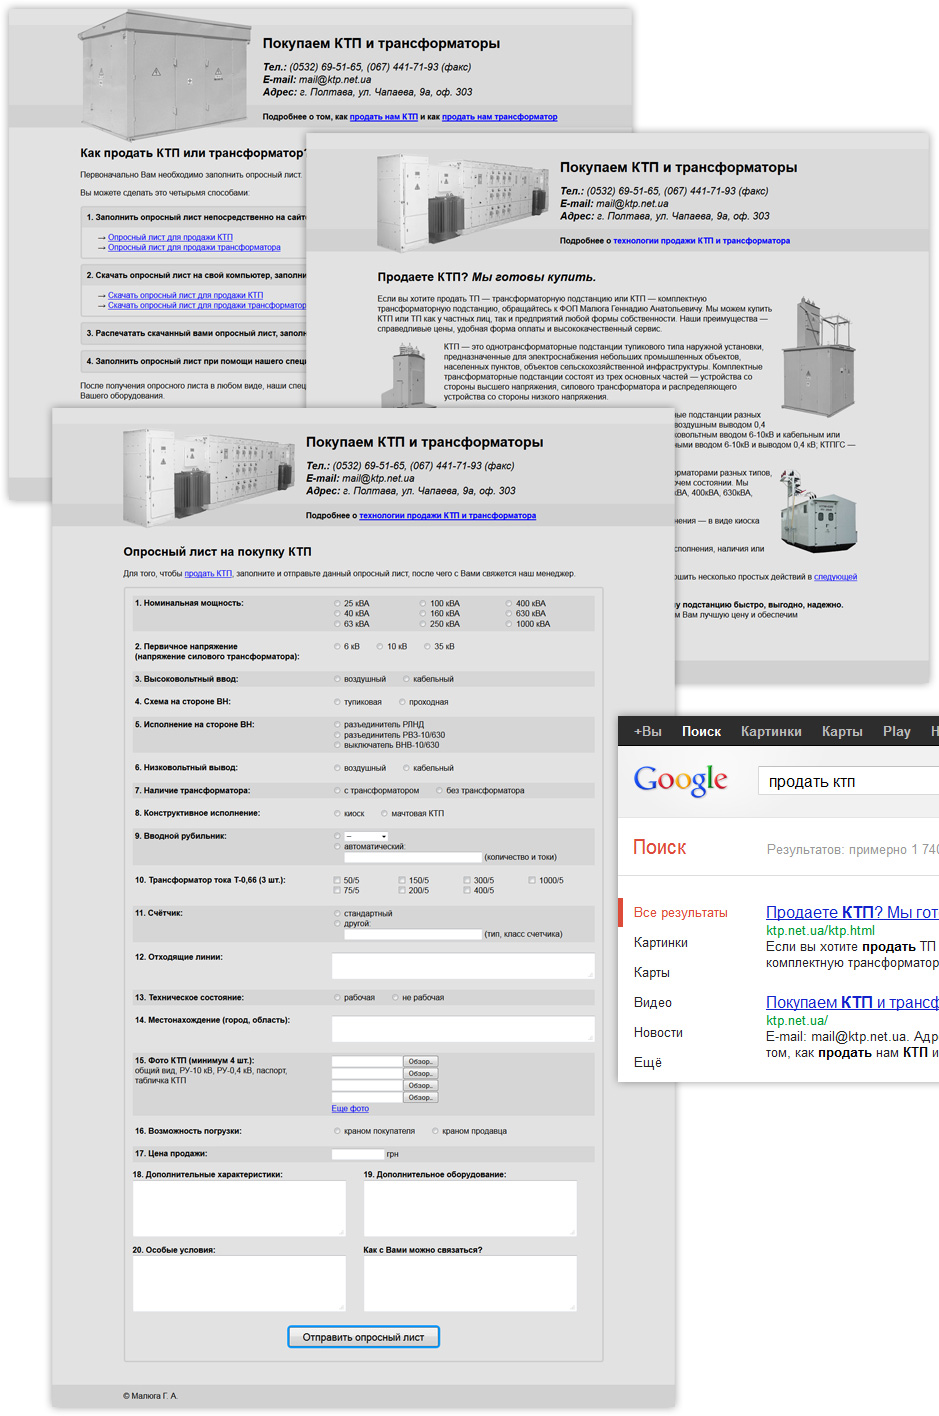Select the 100 кВА power radio button
939x1416 pixels.
coord(423,604)
